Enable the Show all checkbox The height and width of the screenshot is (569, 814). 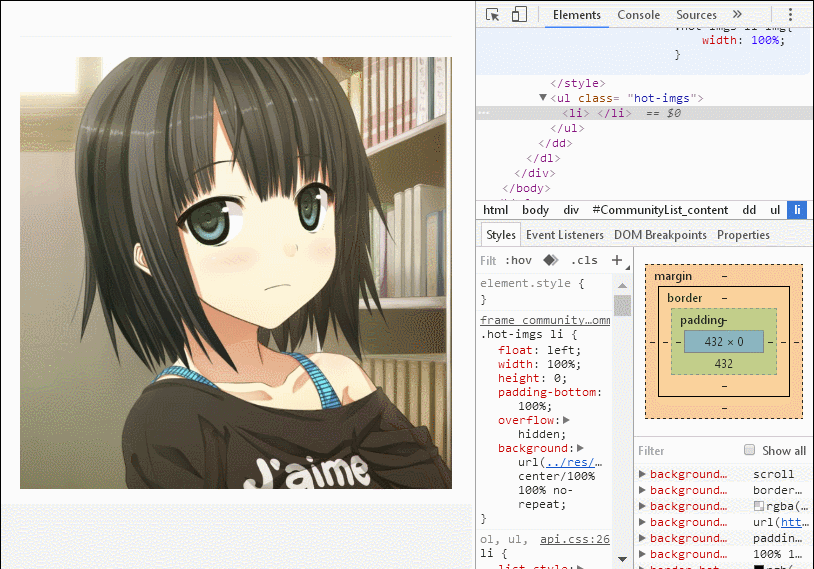click(x=749, y=450)
